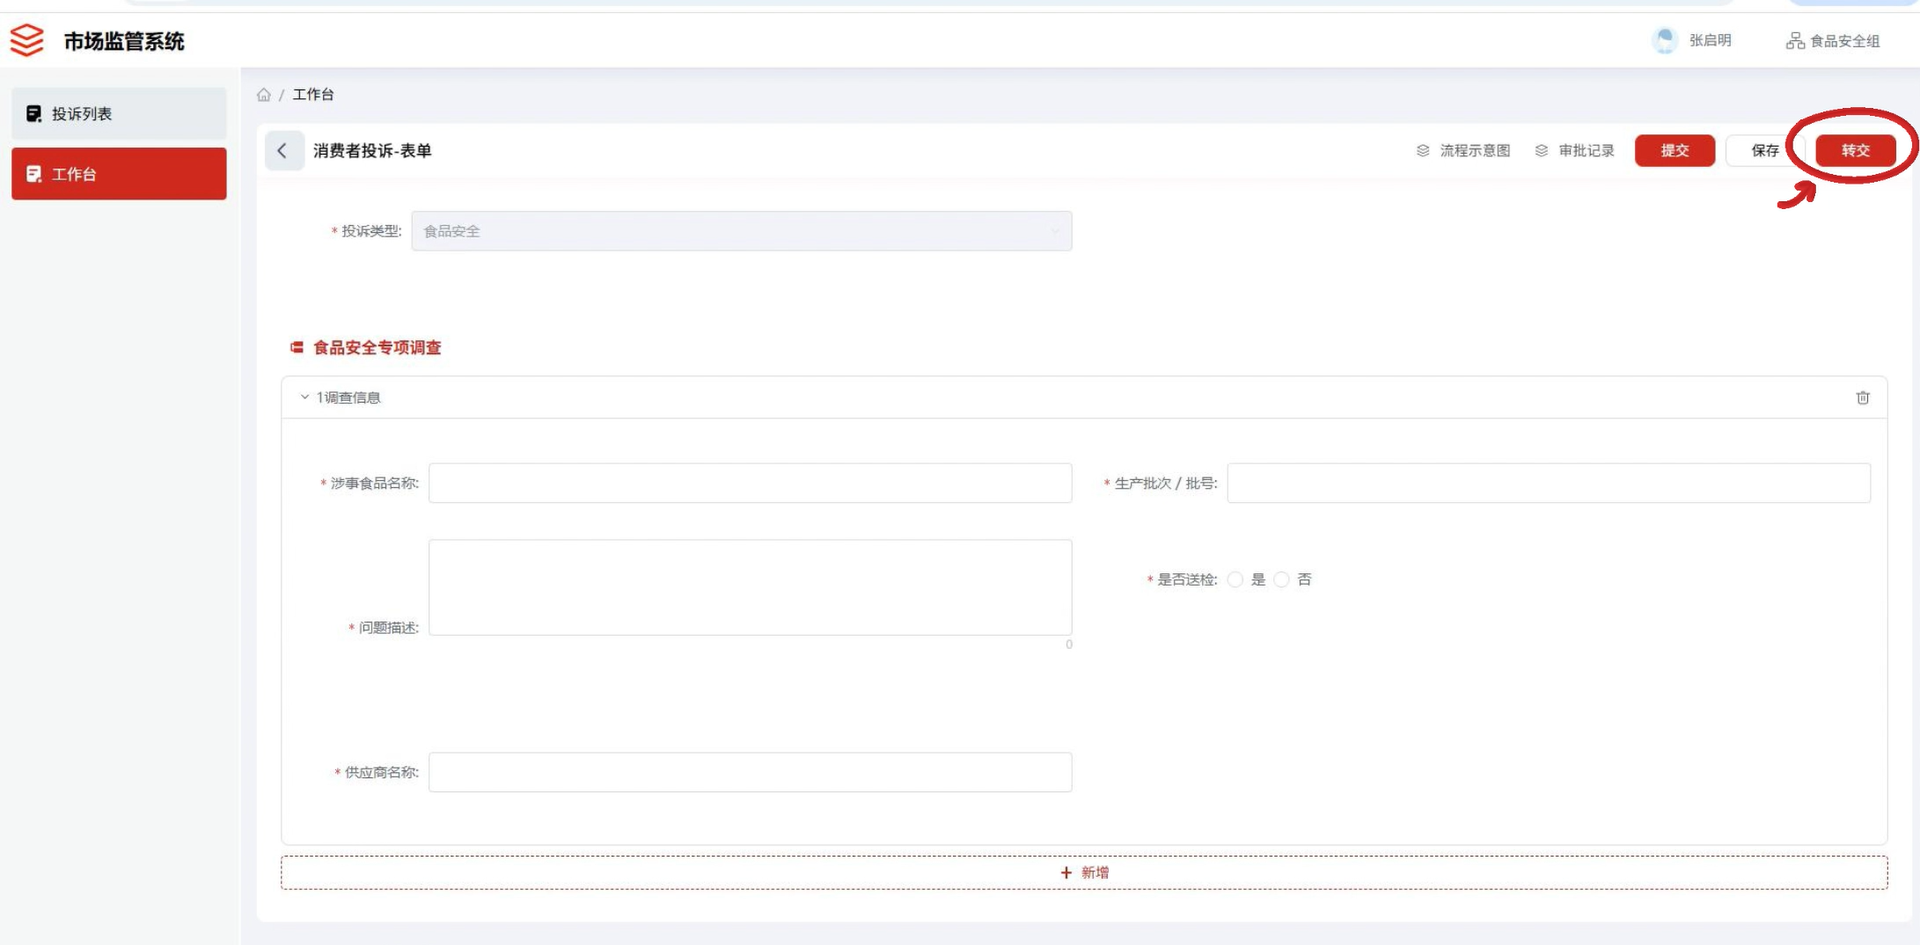Click 新增 to add survey entry

(1084, 873)
